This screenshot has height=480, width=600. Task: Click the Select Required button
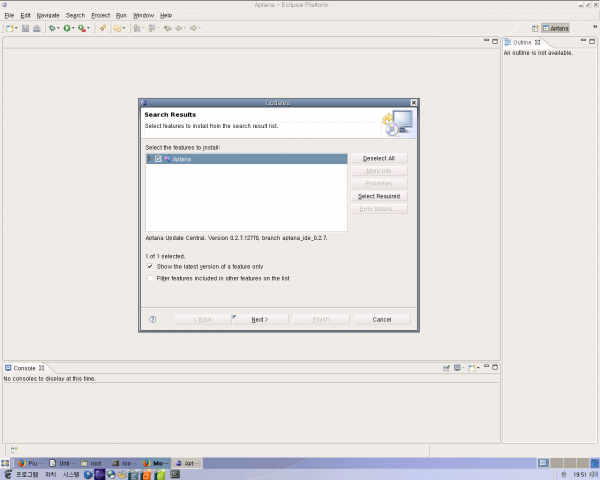pos(379,196)
